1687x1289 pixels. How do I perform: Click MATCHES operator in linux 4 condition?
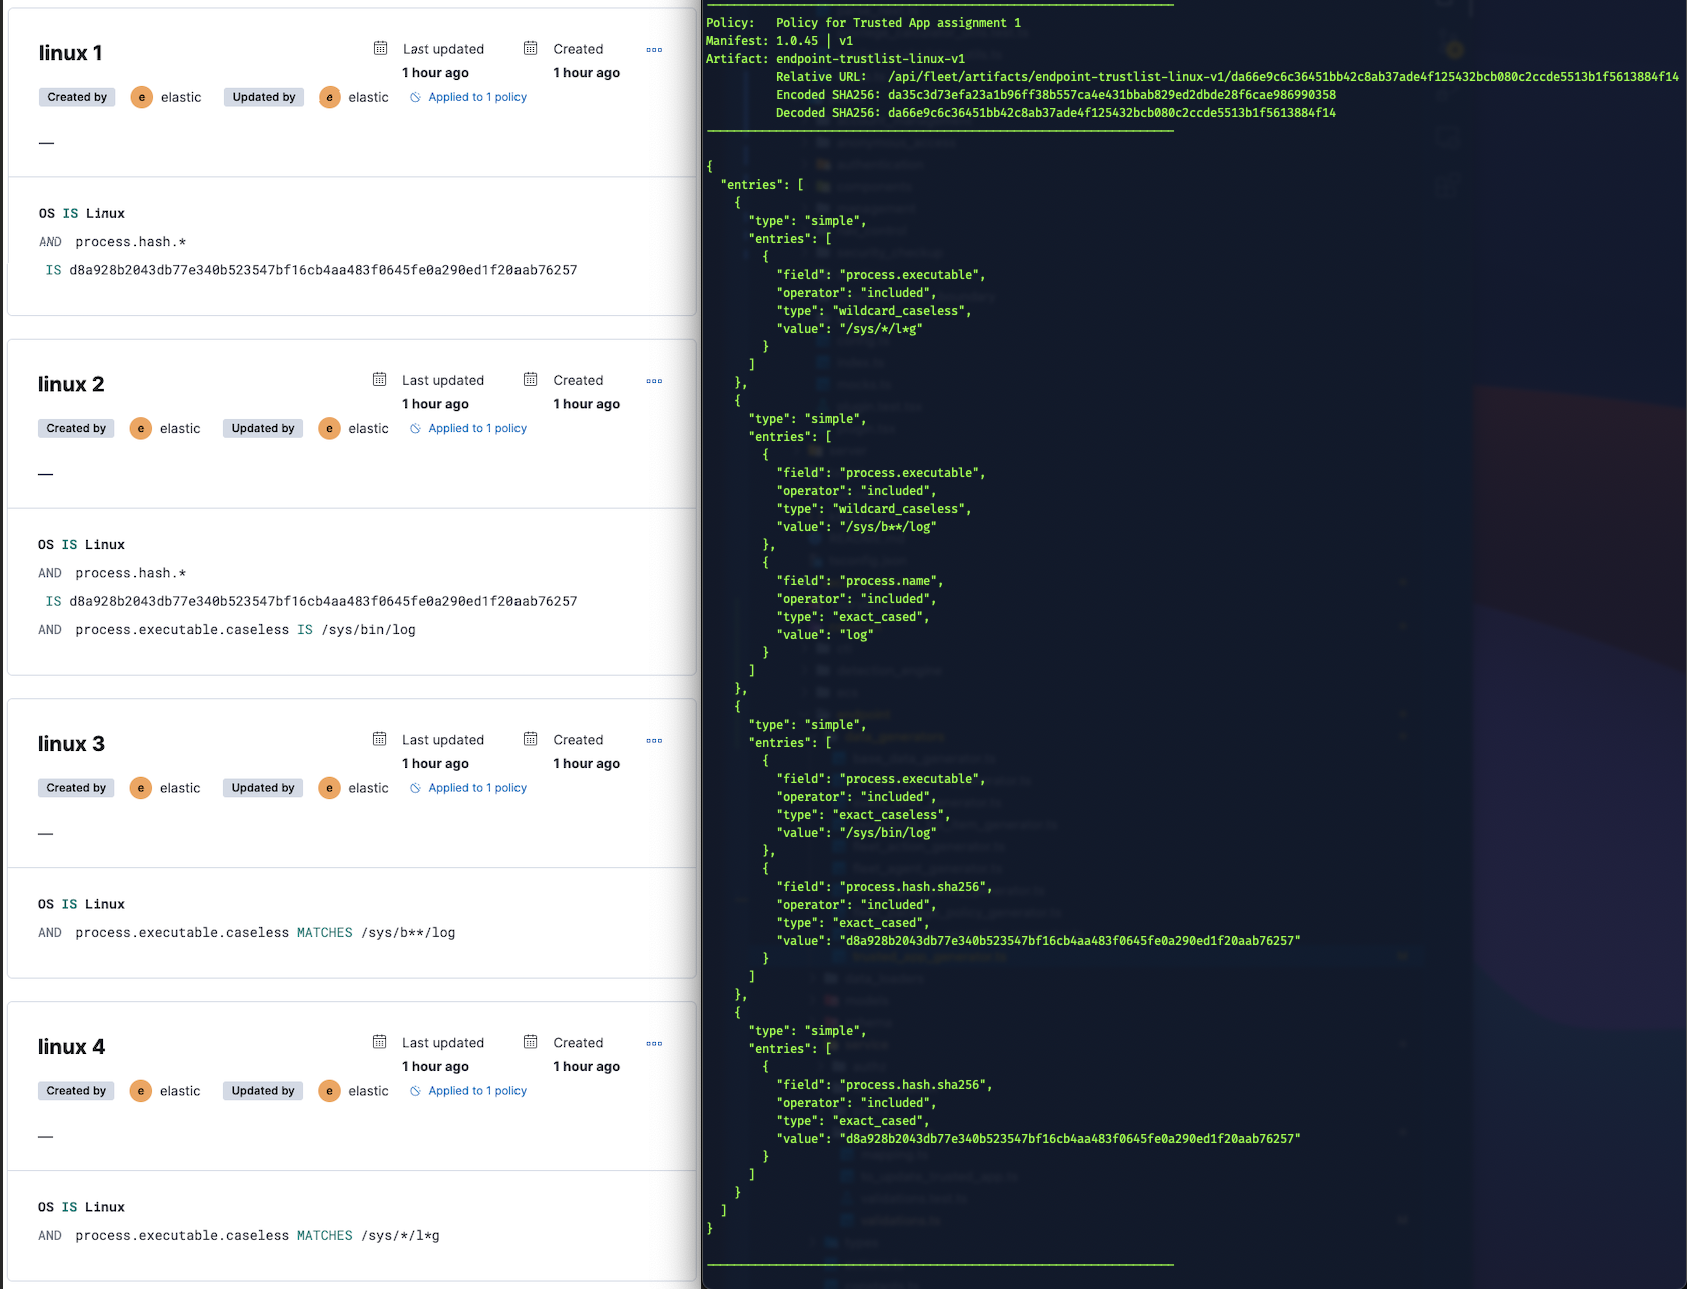tap(325, 1236)
